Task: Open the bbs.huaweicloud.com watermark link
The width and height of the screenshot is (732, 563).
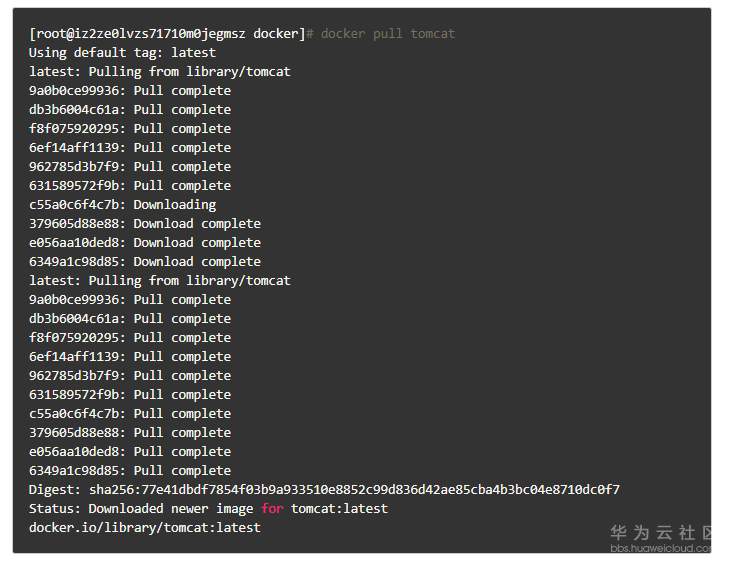Action: click(660, 548)
